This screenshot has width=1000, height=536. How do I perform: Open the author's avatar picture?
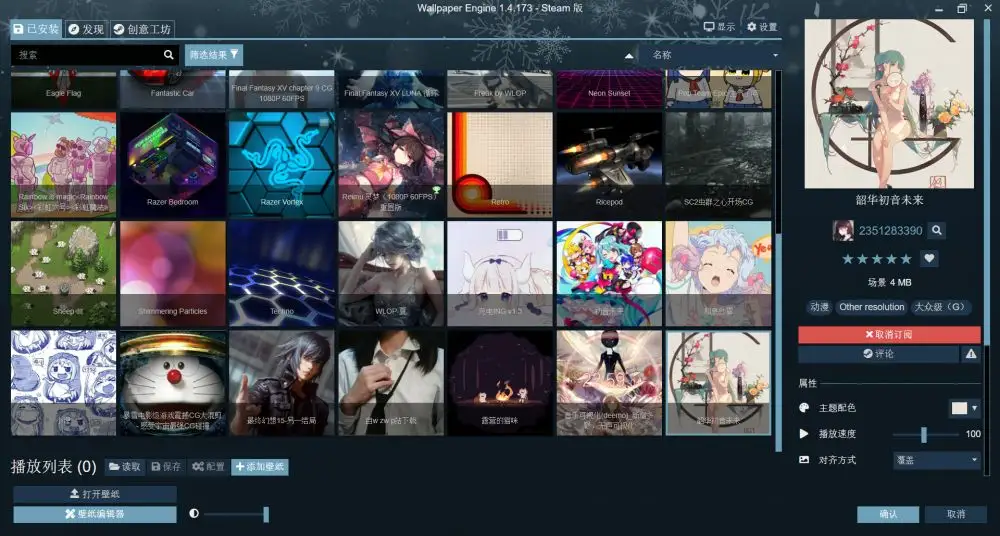pyautogui.click(x=842, y=230)
